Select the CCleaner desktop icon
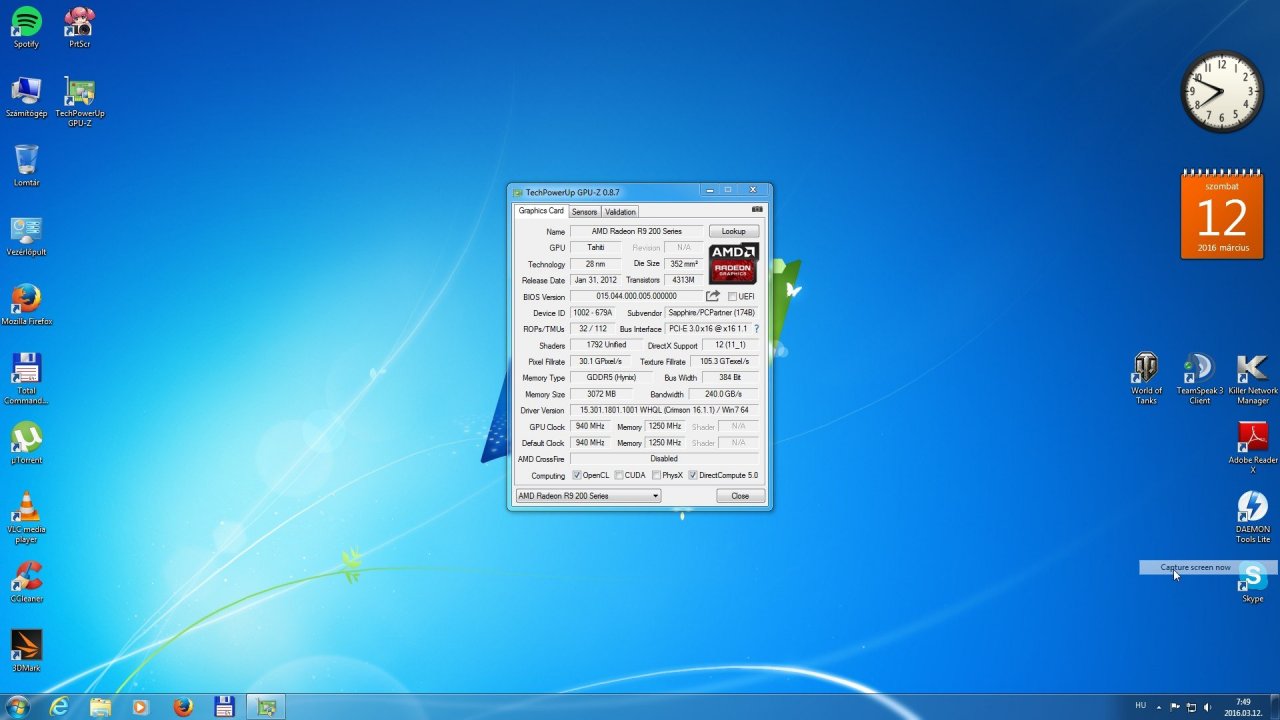This screenshot has height=720, width=1280. tap(26, 582)
